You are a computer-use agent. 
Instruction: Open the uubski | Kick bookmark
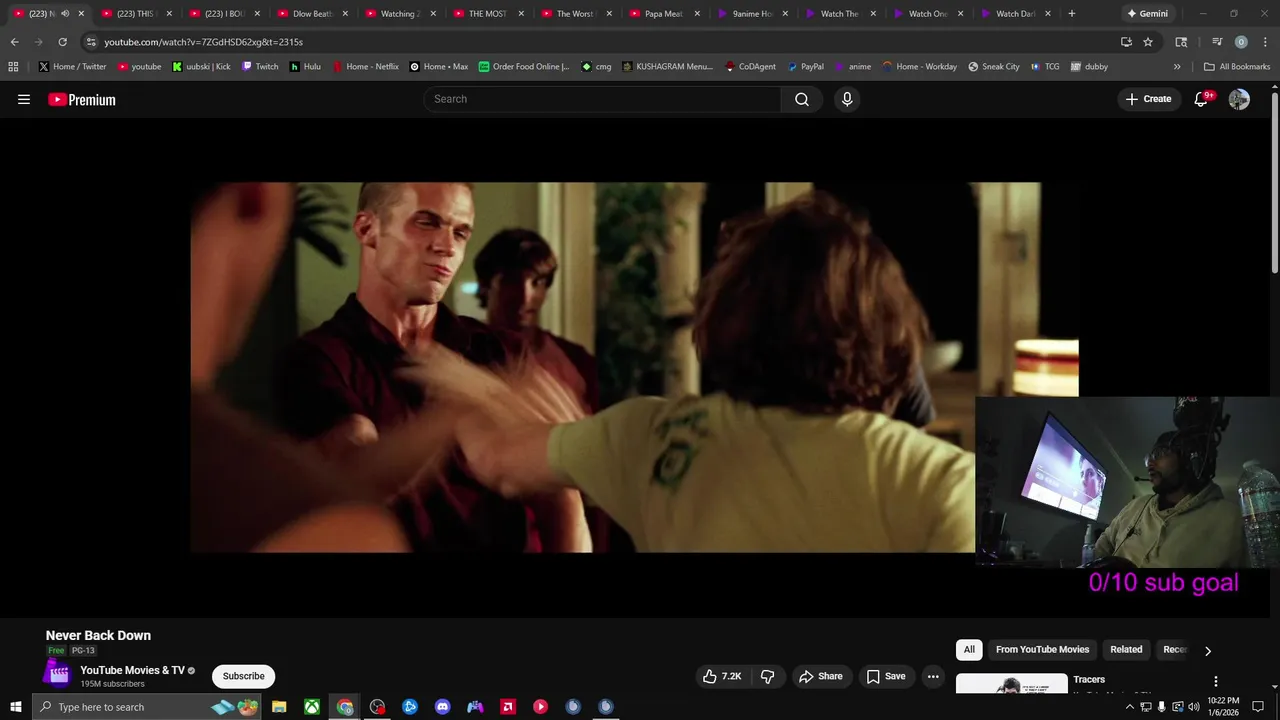coord(201,67)
